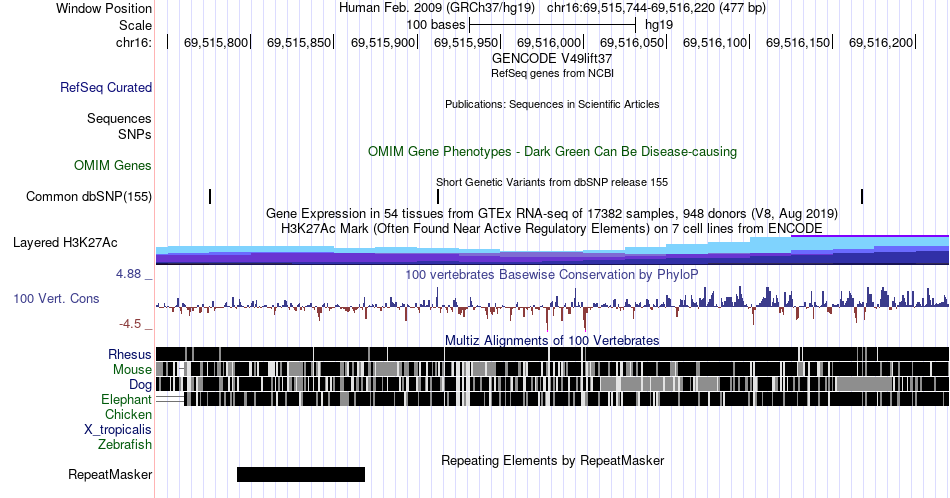The image size is (950, 498).
Task: Click the 69,516,200 ruler coordinate
Action: point(880,42)
